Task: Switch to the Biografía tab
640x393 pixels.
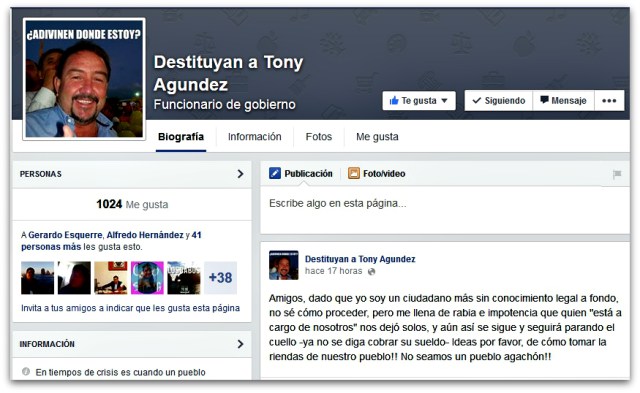Action: (181, 137)
